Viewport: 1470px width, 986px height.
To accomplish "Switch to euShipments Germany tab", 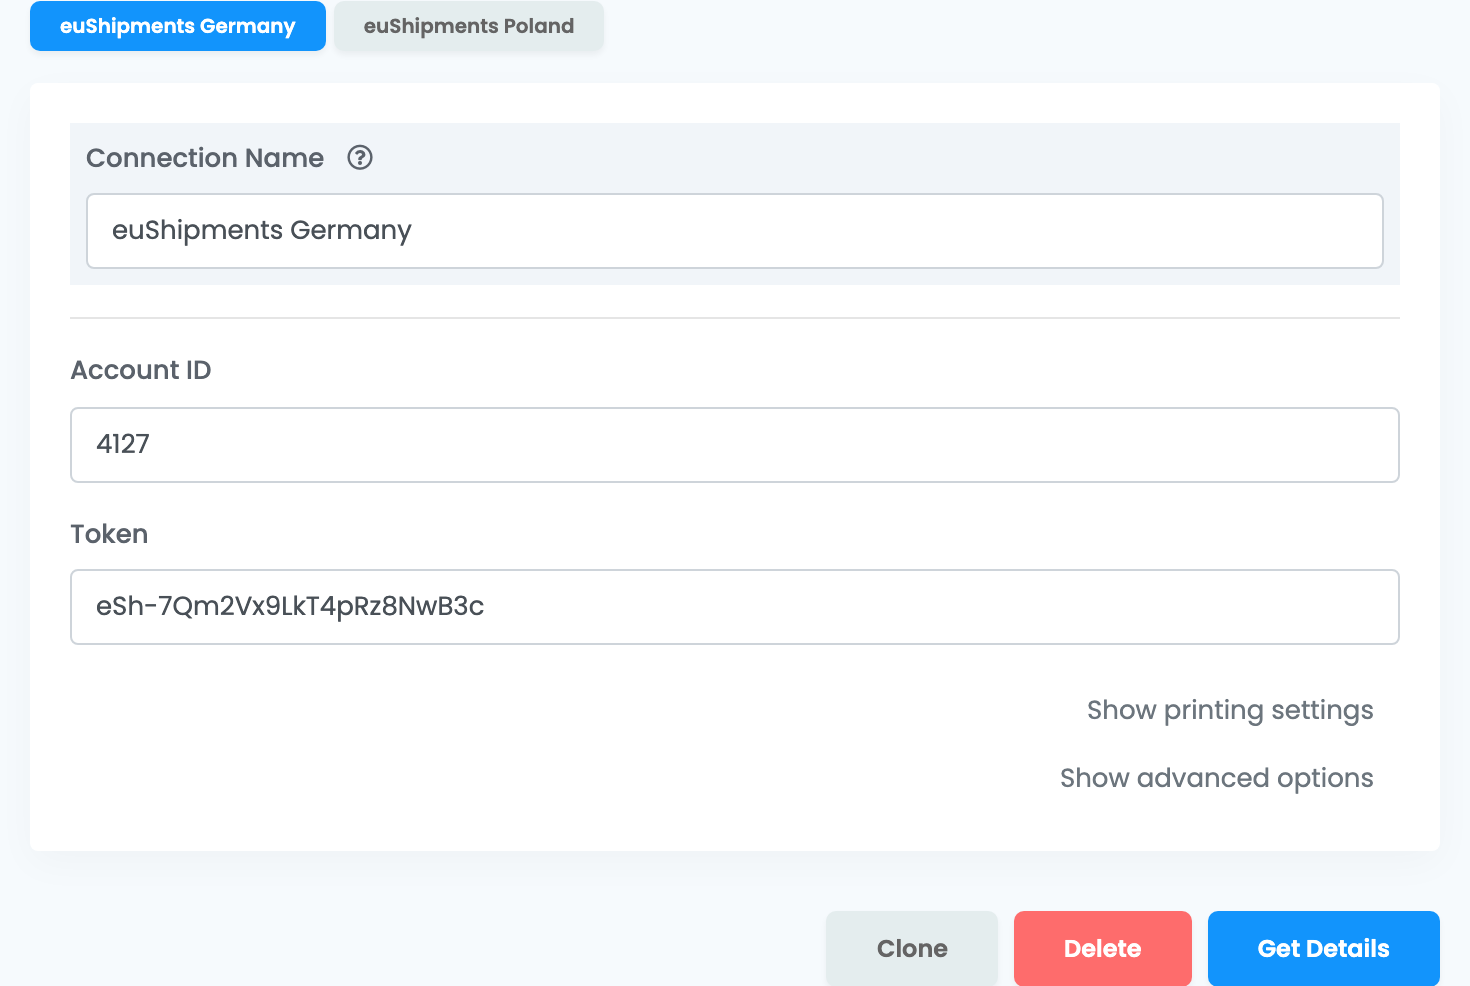I will click(178, 26).
